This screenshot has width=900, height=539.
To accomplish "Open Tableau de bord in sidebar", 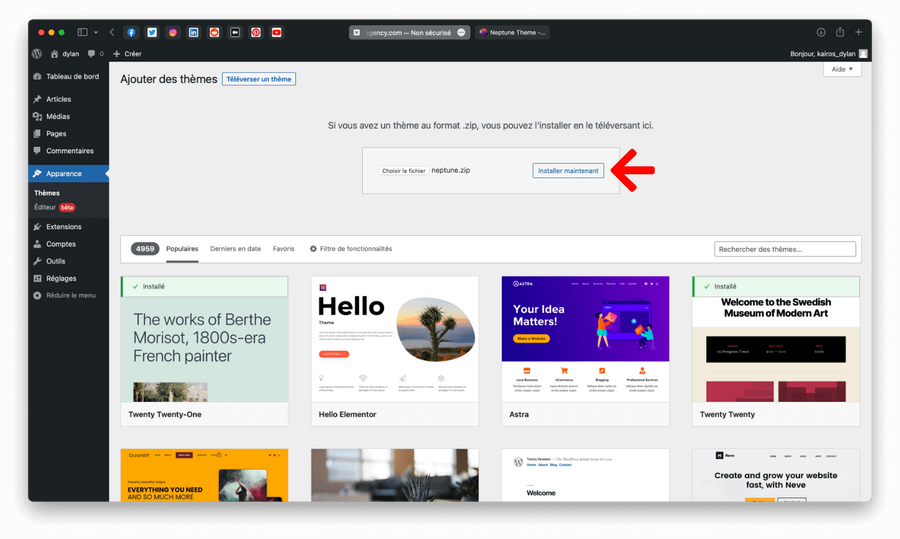I will pos(68,76).
